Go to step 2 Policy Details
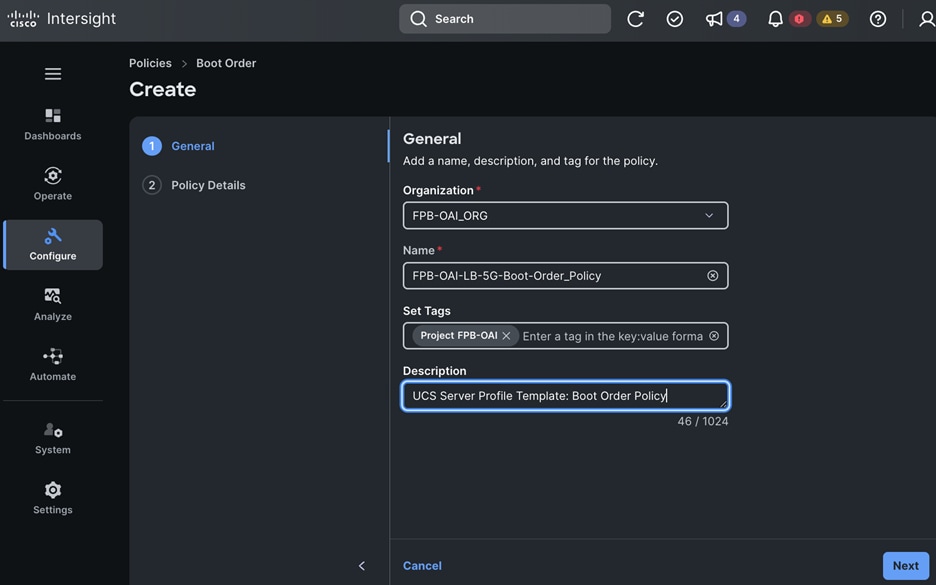936x585 pixels. pos(193,185)
